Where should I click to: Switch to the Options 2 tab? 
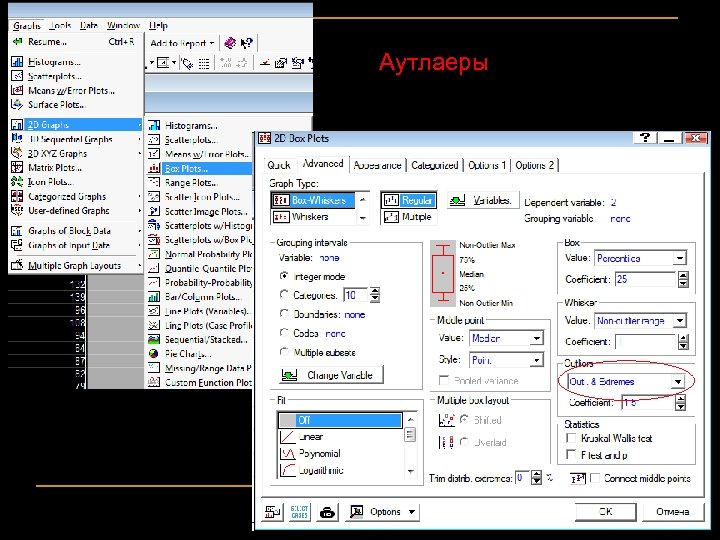coord(534,165)
